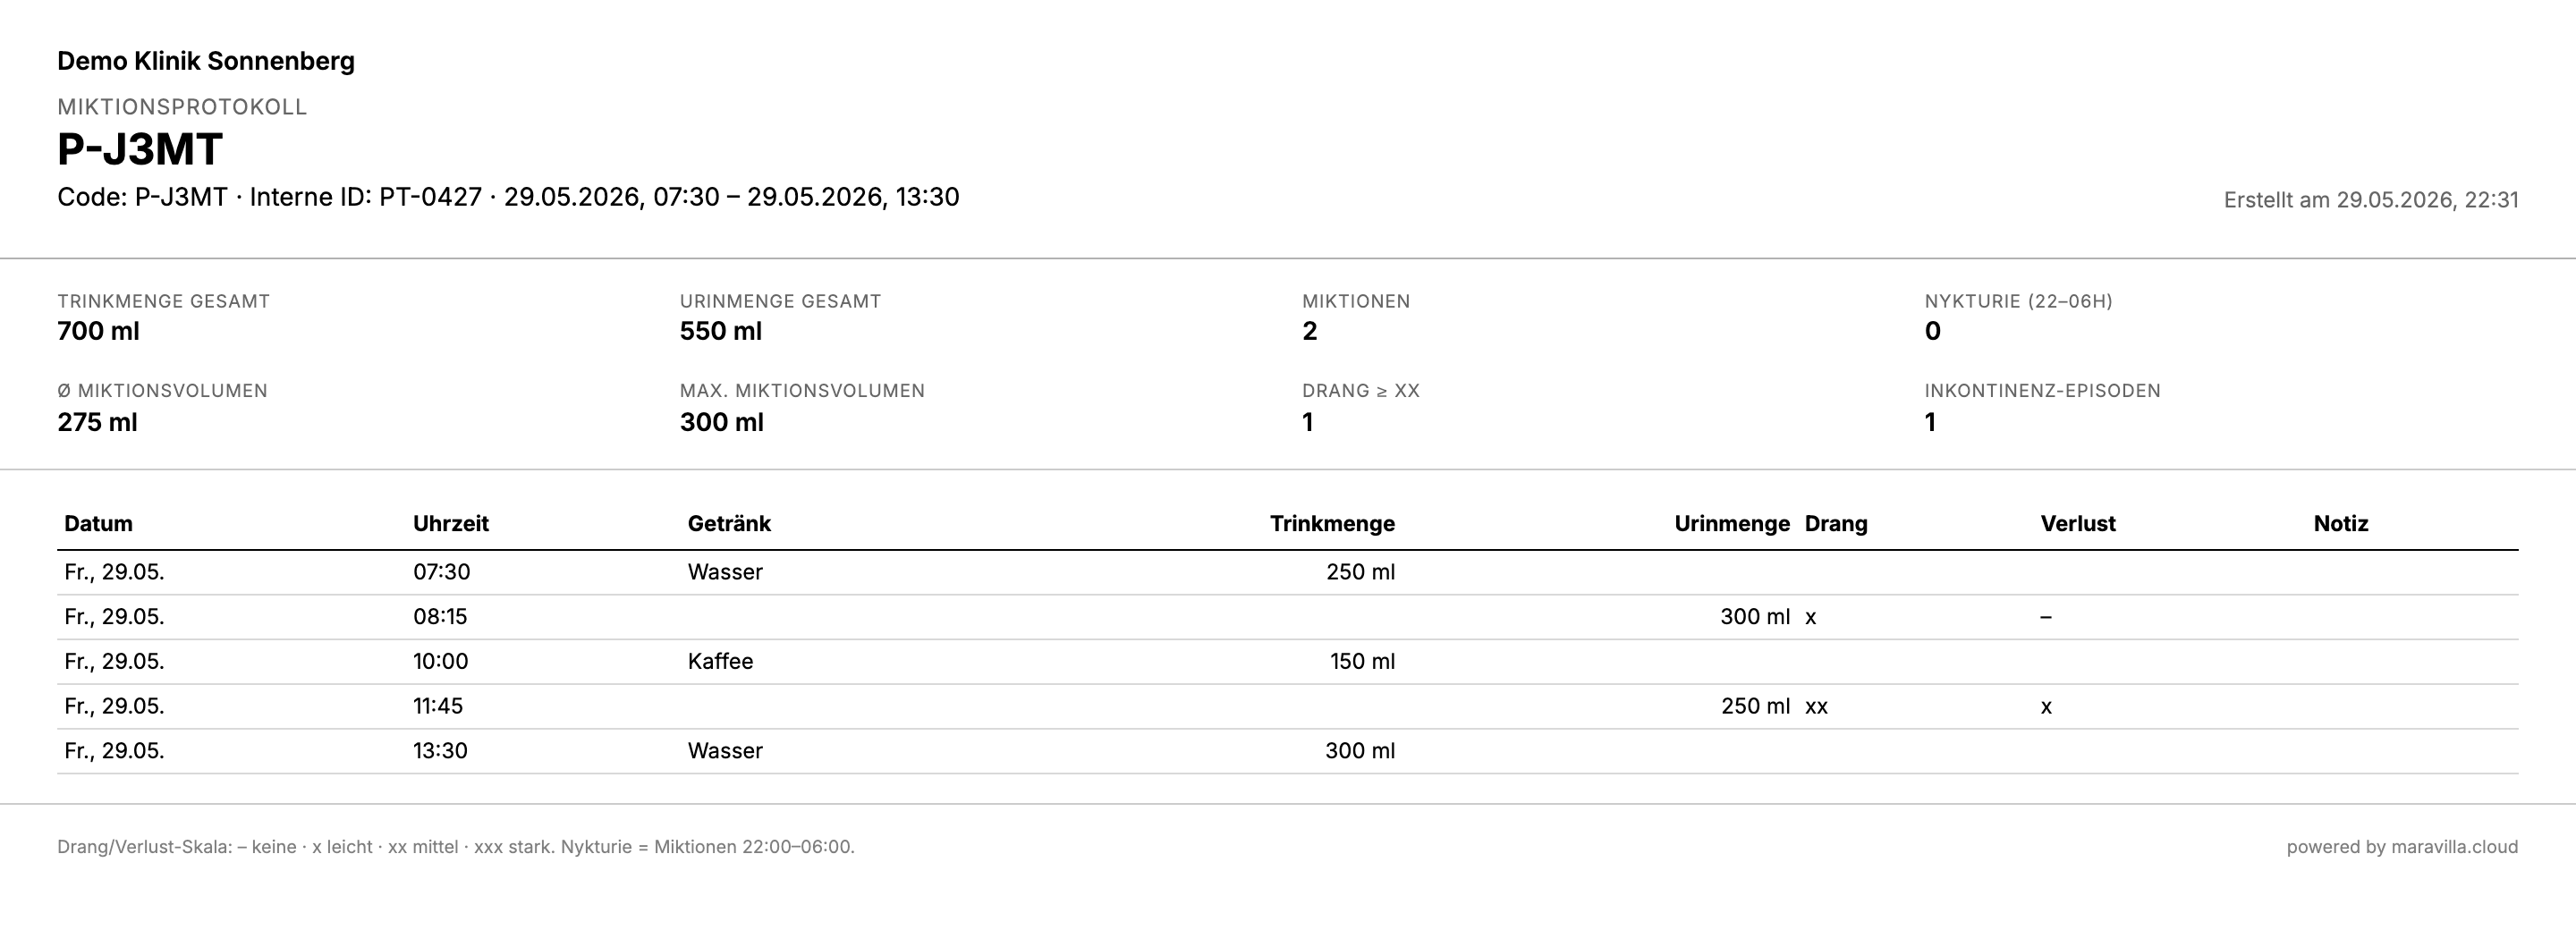The image size is (2576, 930).
Task: Click the 300 ml urine value at 08:15
Action: click(1755, 617)
